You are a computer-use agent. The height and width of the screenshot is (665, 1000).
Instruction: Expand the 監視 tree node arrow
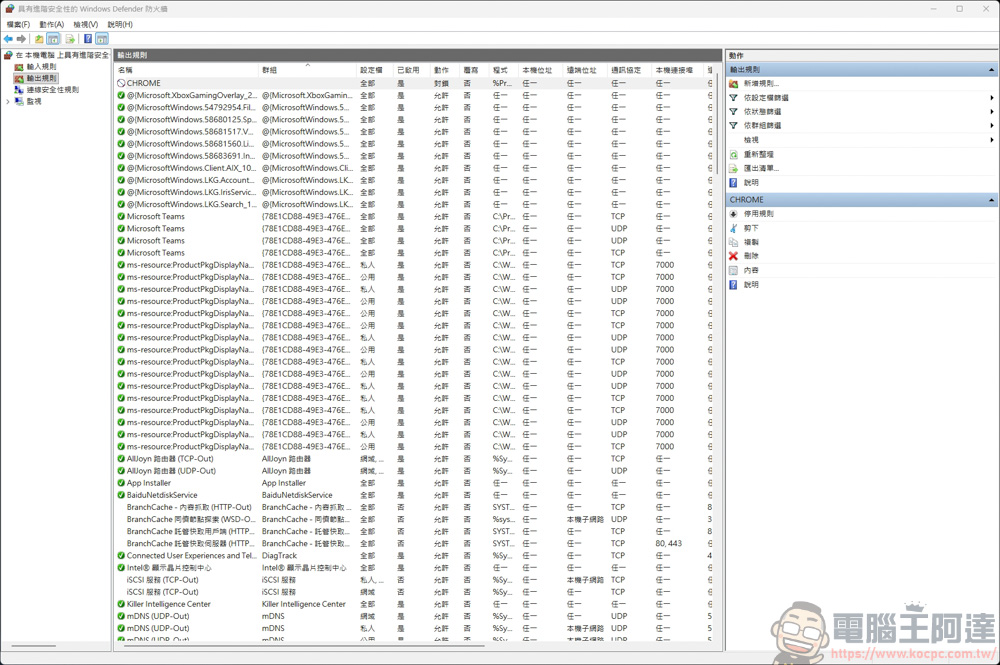(8, 101)
